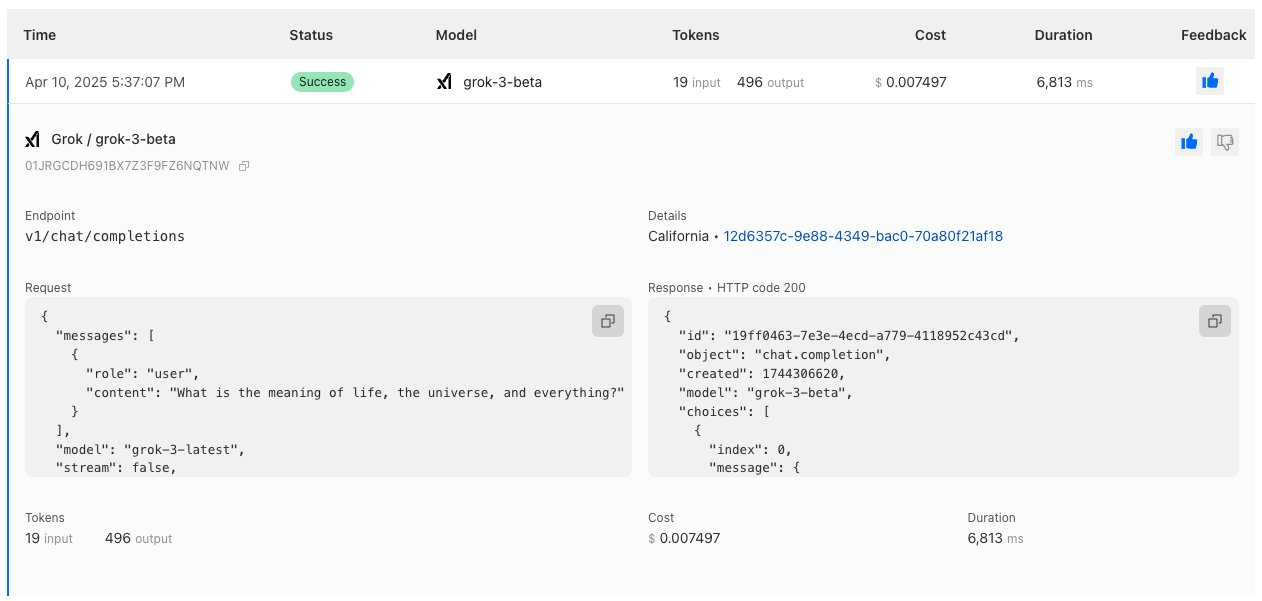This screenshot has width=1262, height=601.
Task: Click the xAI logo beside grok-3-beta in row
Action: [x=445, y=82]
